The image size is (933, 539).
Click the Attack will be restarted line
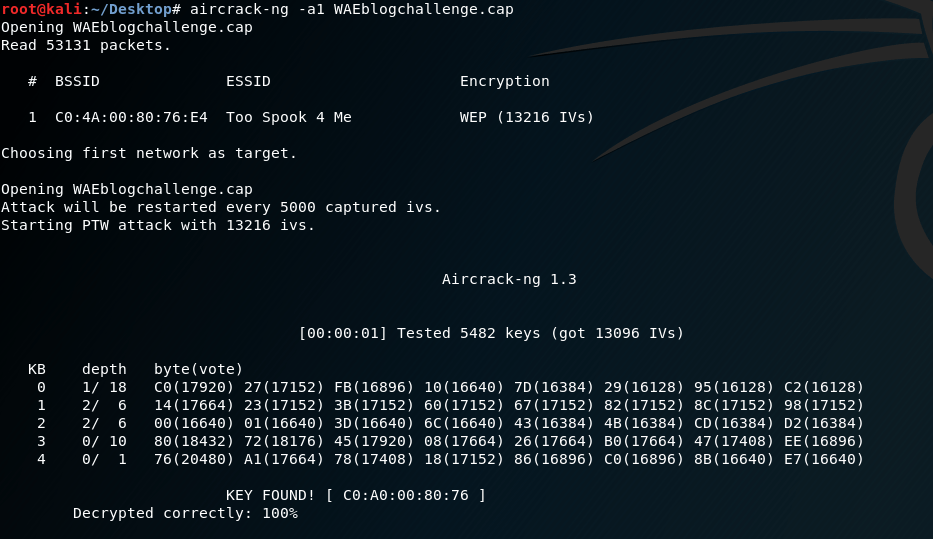[221, 207]
